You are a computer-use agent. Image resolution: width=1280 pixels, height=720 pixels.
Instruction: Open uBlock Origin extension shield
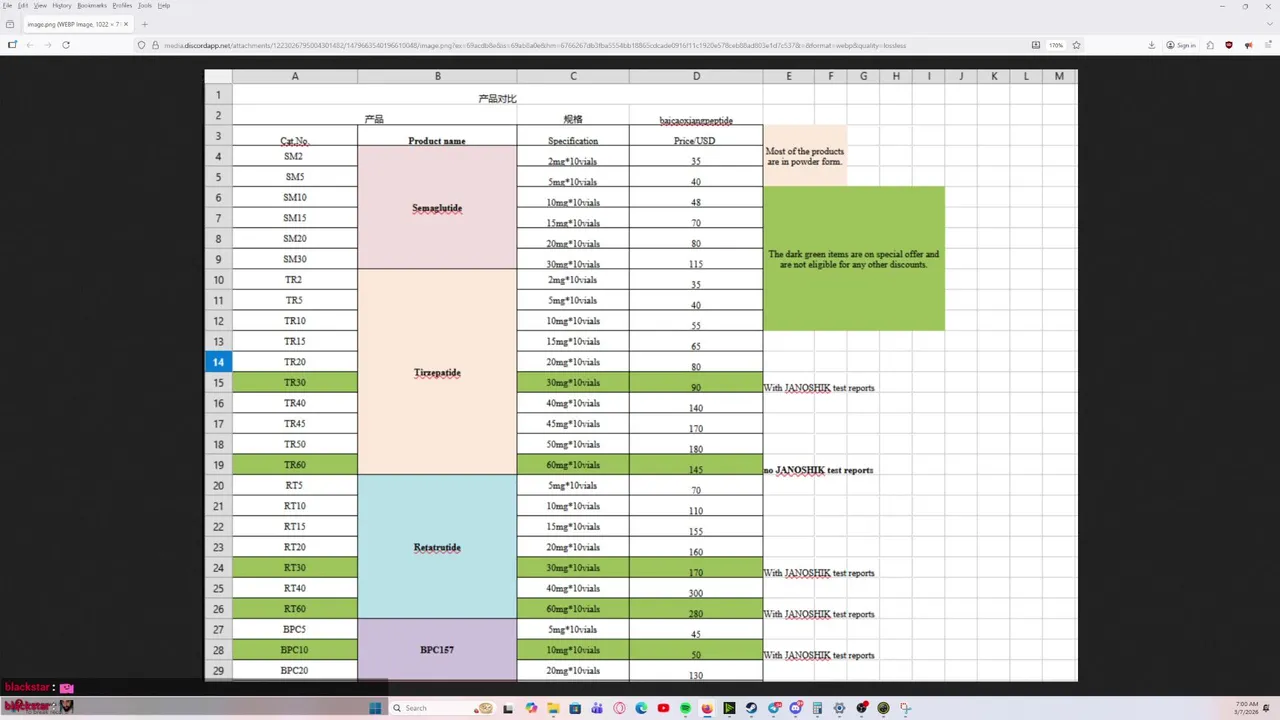[1229, 45]
